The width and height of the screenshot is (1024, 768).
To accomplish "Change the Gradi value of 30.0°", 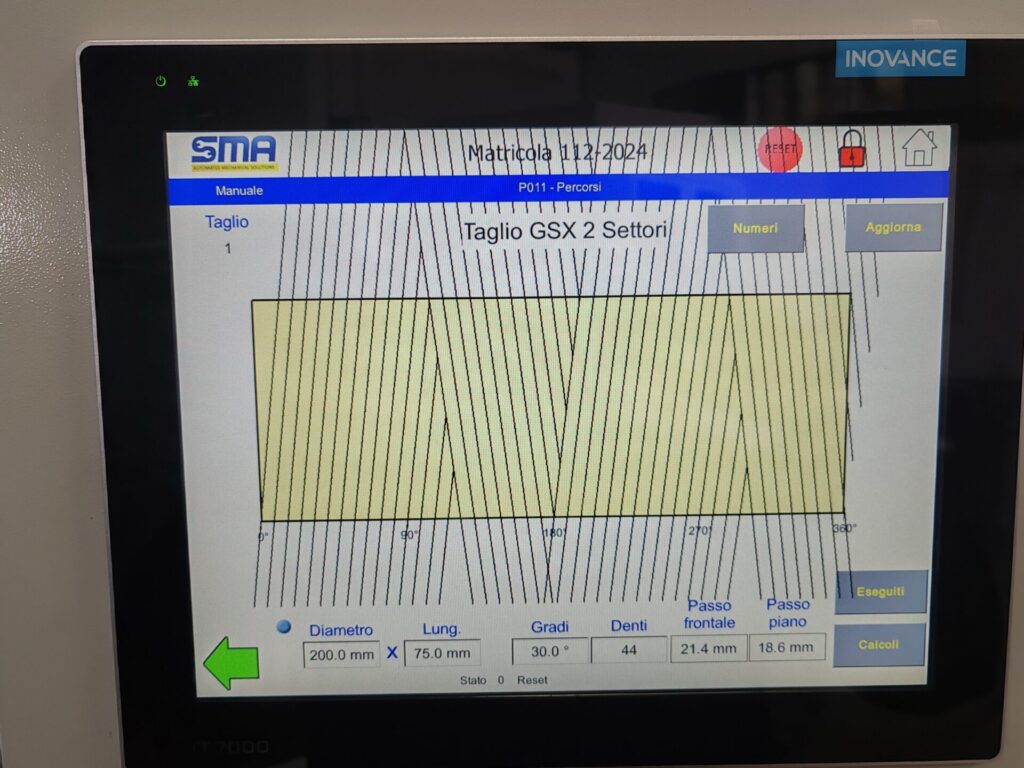I will [549, 650].
